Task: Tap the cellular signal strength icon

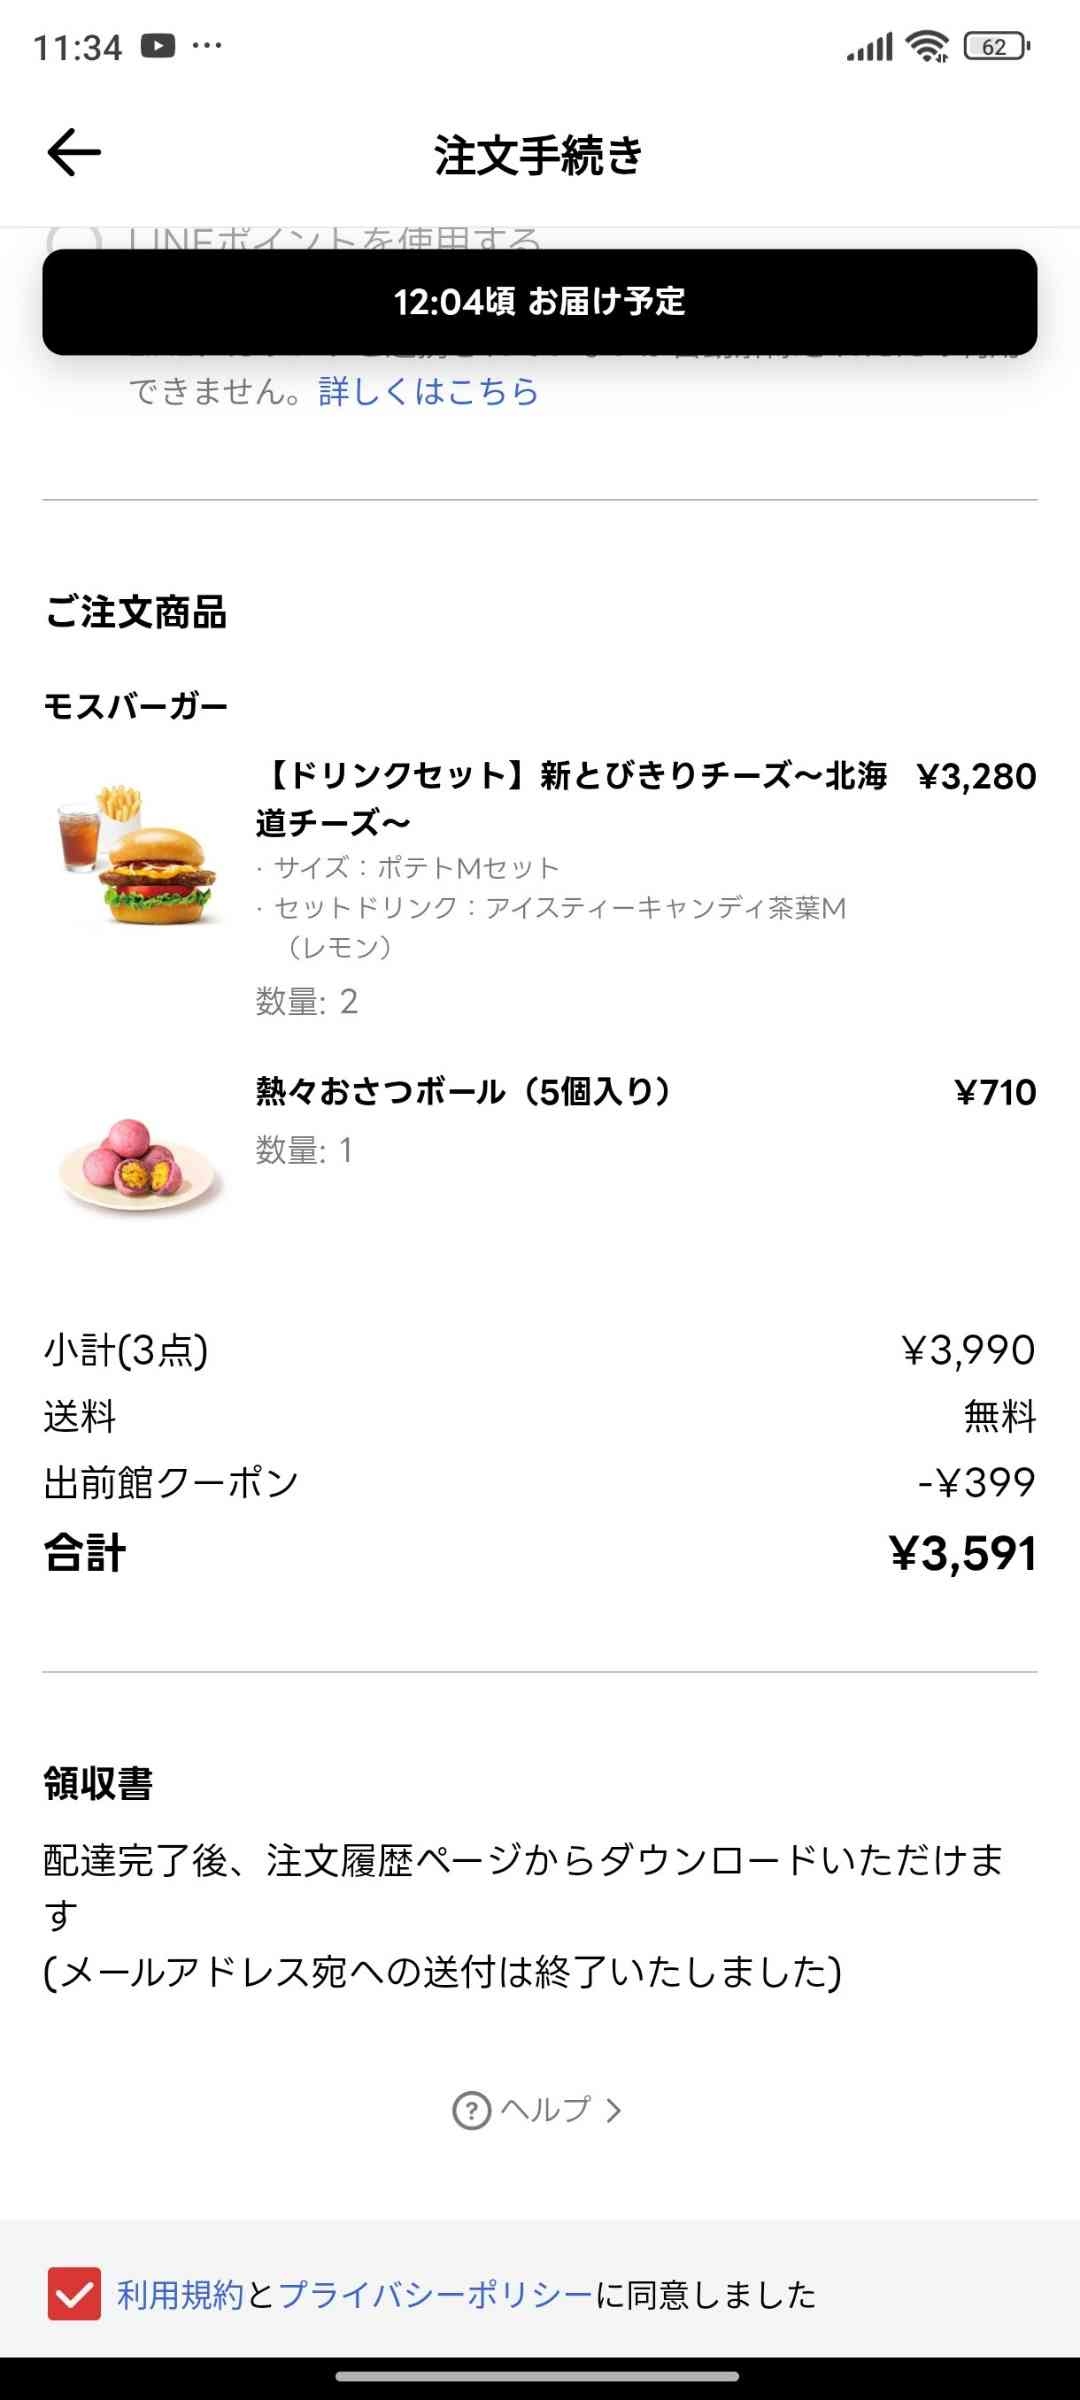Action: click(x=869, y=46)
